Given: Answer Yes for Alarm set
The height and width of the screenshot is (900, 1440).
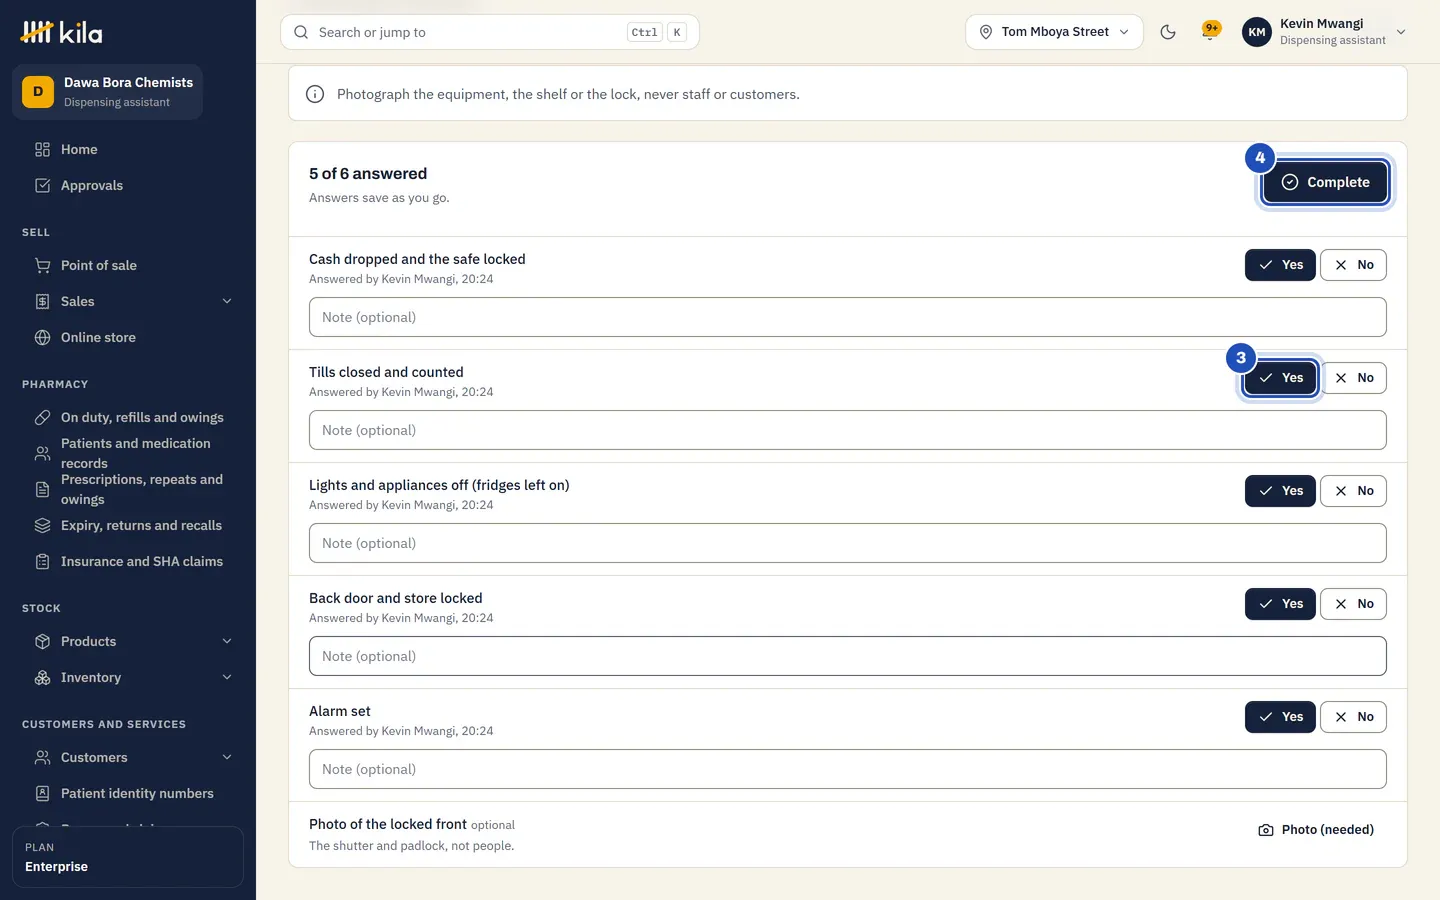Looking at the screenshot, I should click(1280, 717).
